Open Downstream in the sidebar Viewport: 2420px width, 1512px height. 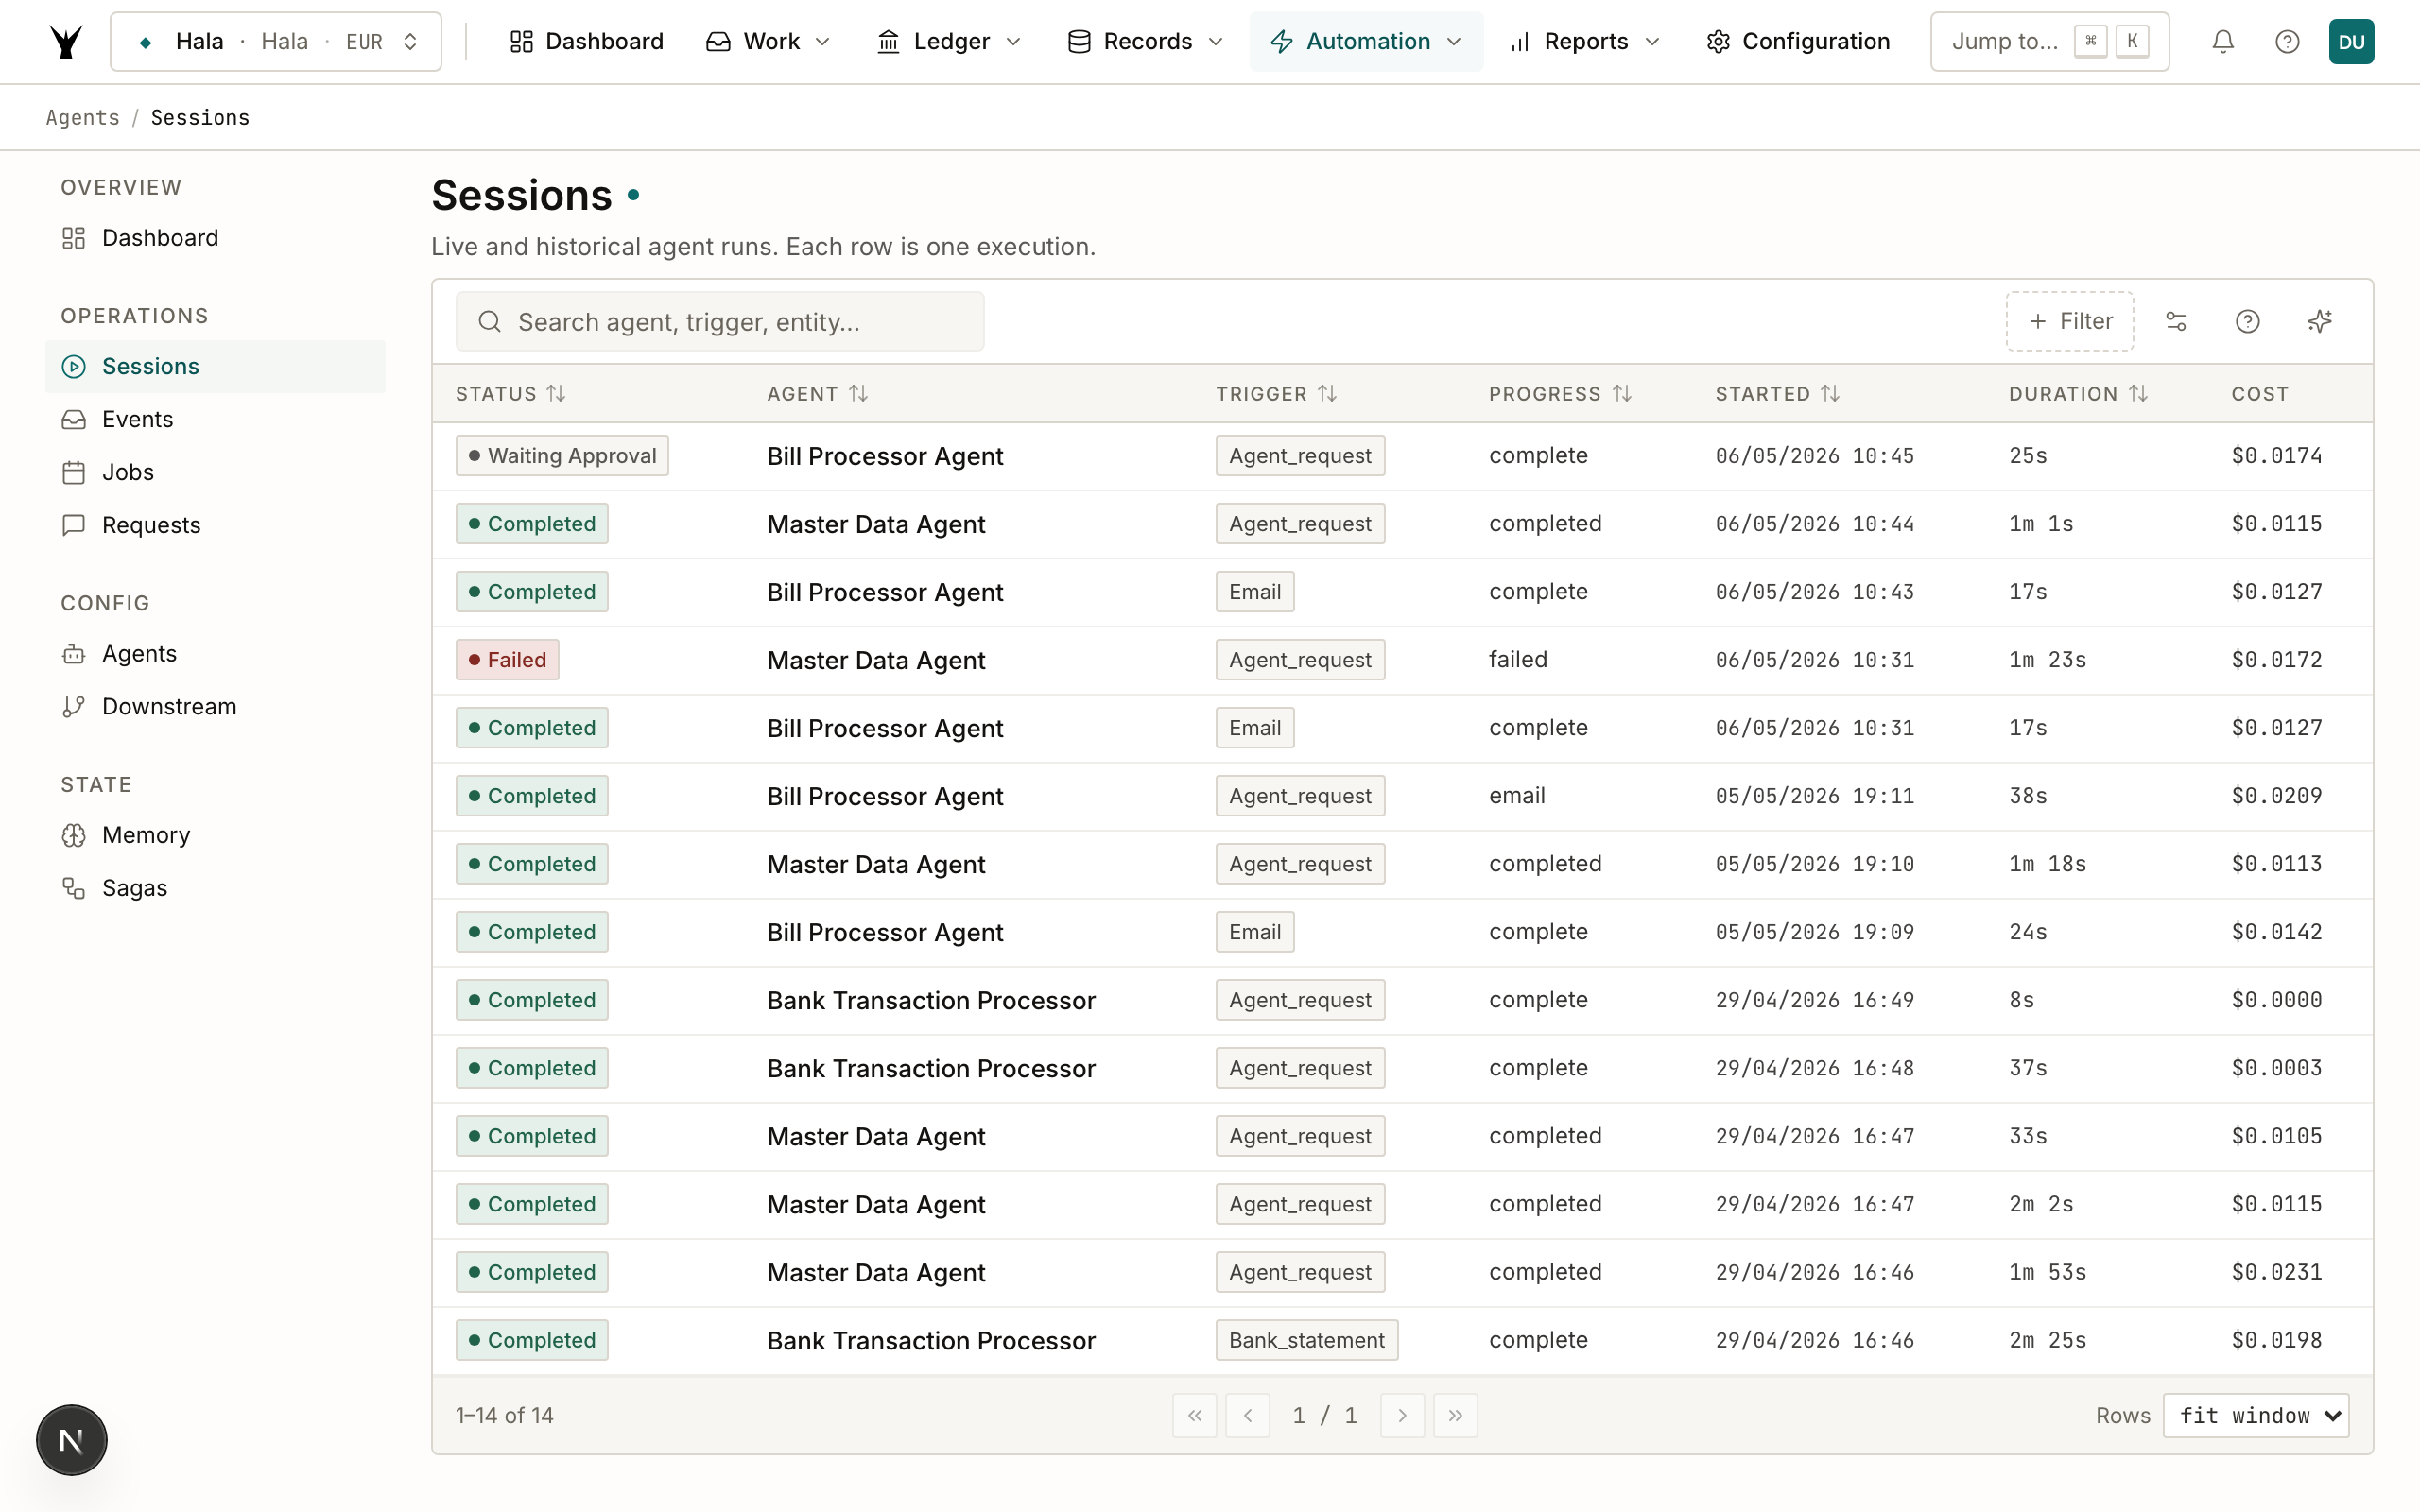[x=215, y=706]
